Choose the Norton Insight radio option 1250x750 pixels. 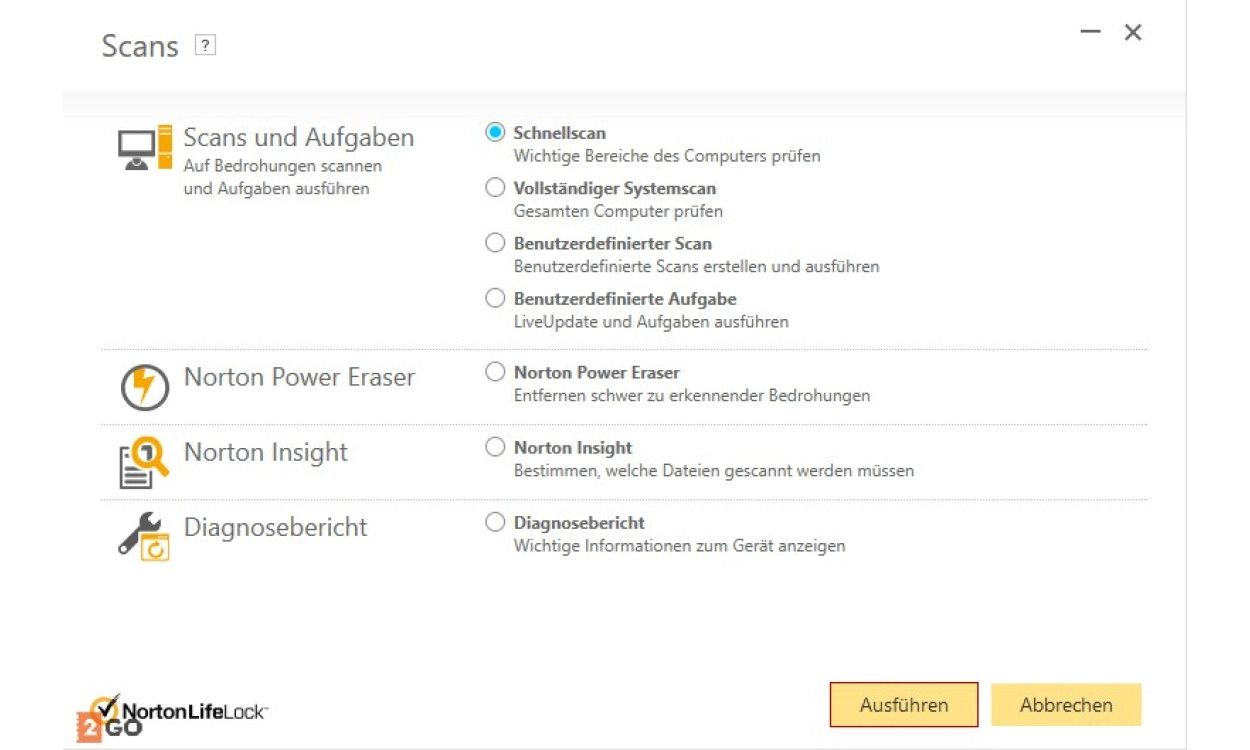coord(495,447)
